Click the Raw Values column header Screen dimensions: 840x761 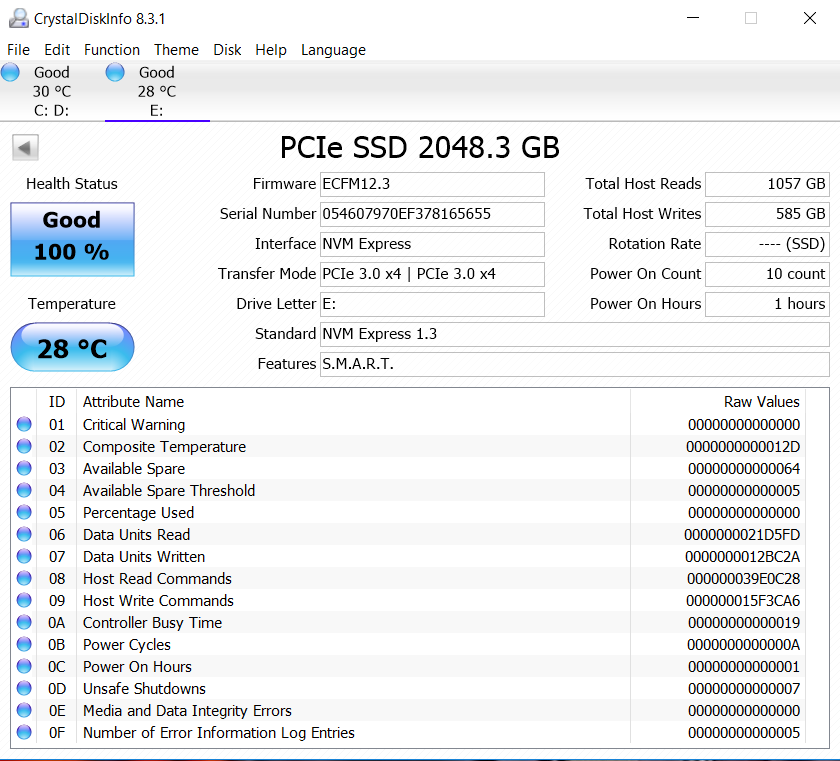pyautogui.click(x=761, y=402)
